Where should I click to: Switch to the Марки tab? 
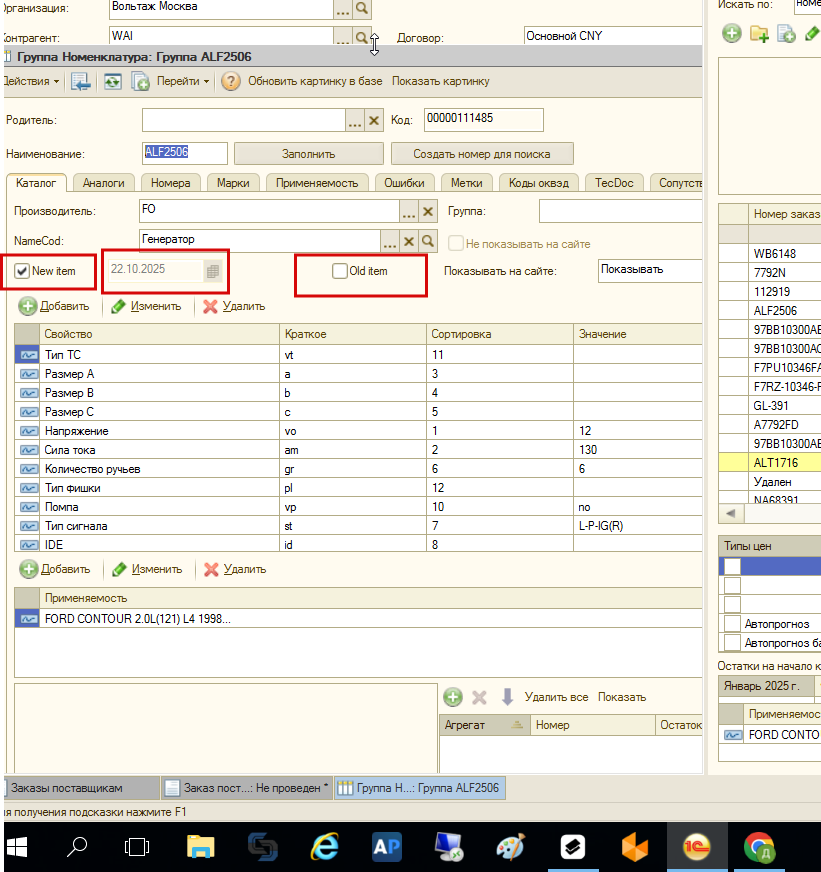tap(233, 183)
